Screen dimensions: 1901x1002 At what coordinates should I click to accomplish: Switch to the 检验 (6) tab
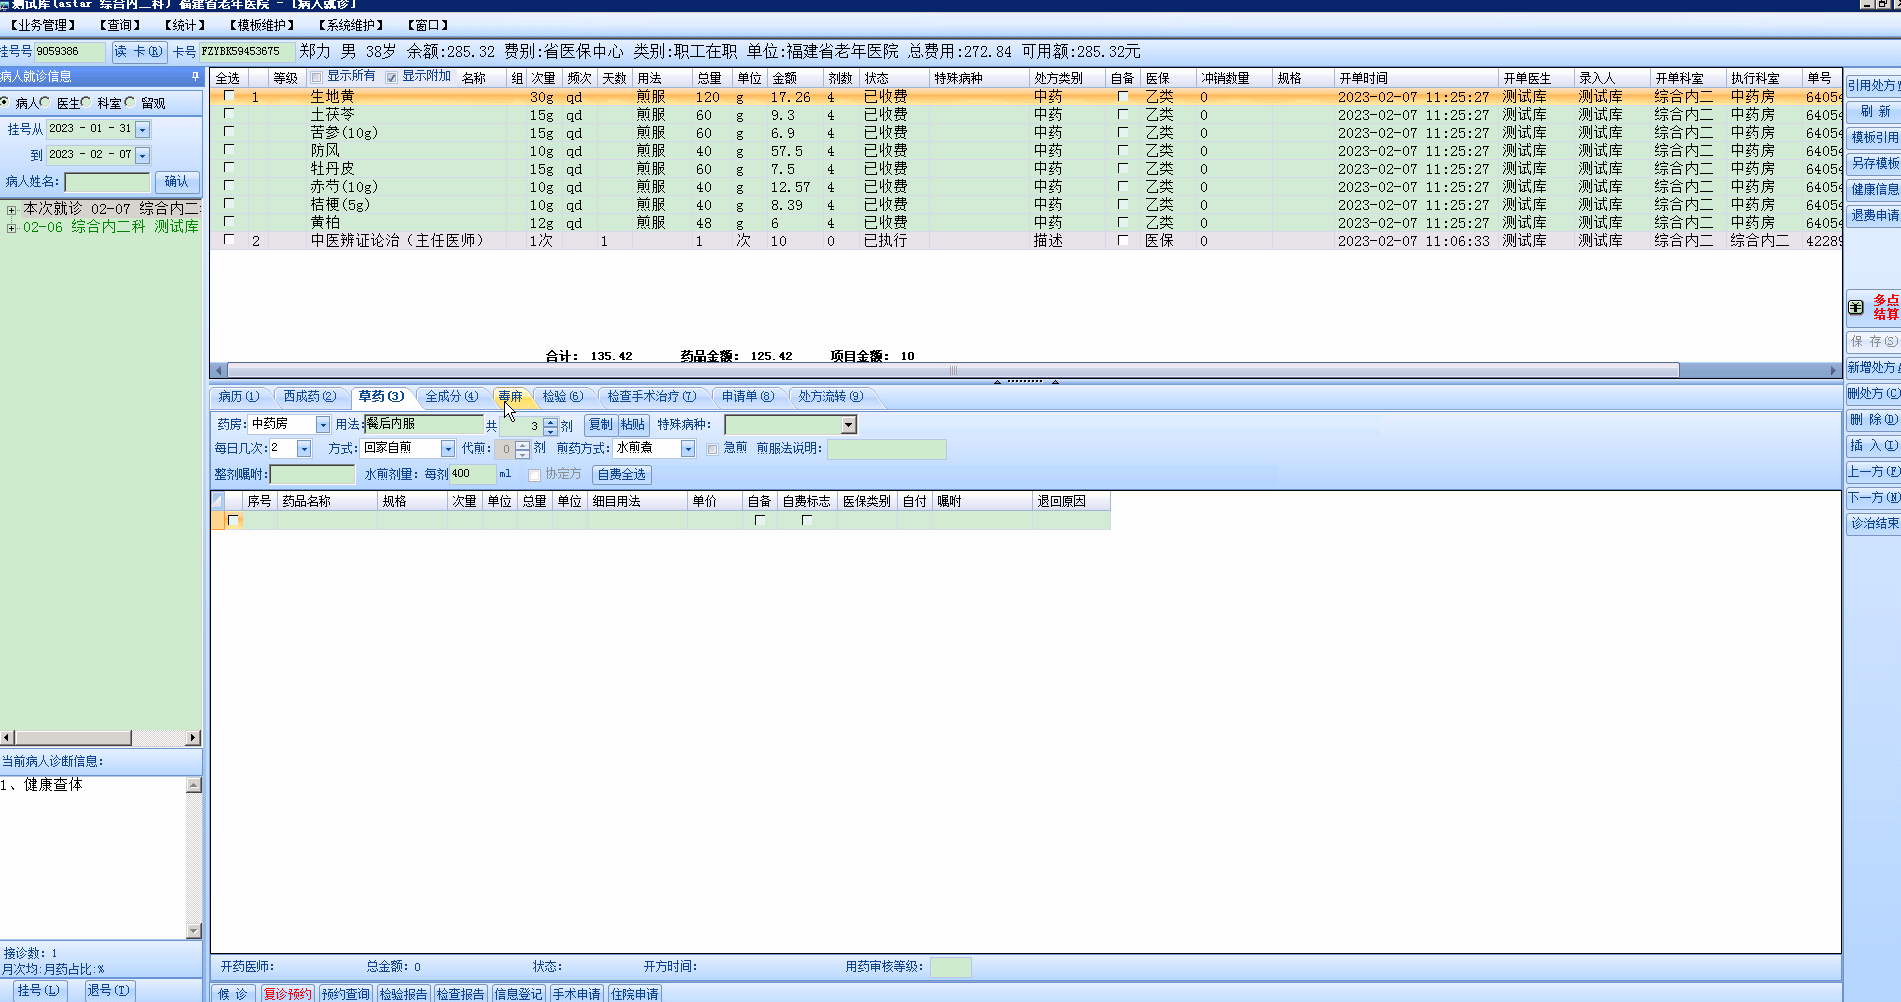(x=562, y=397)
